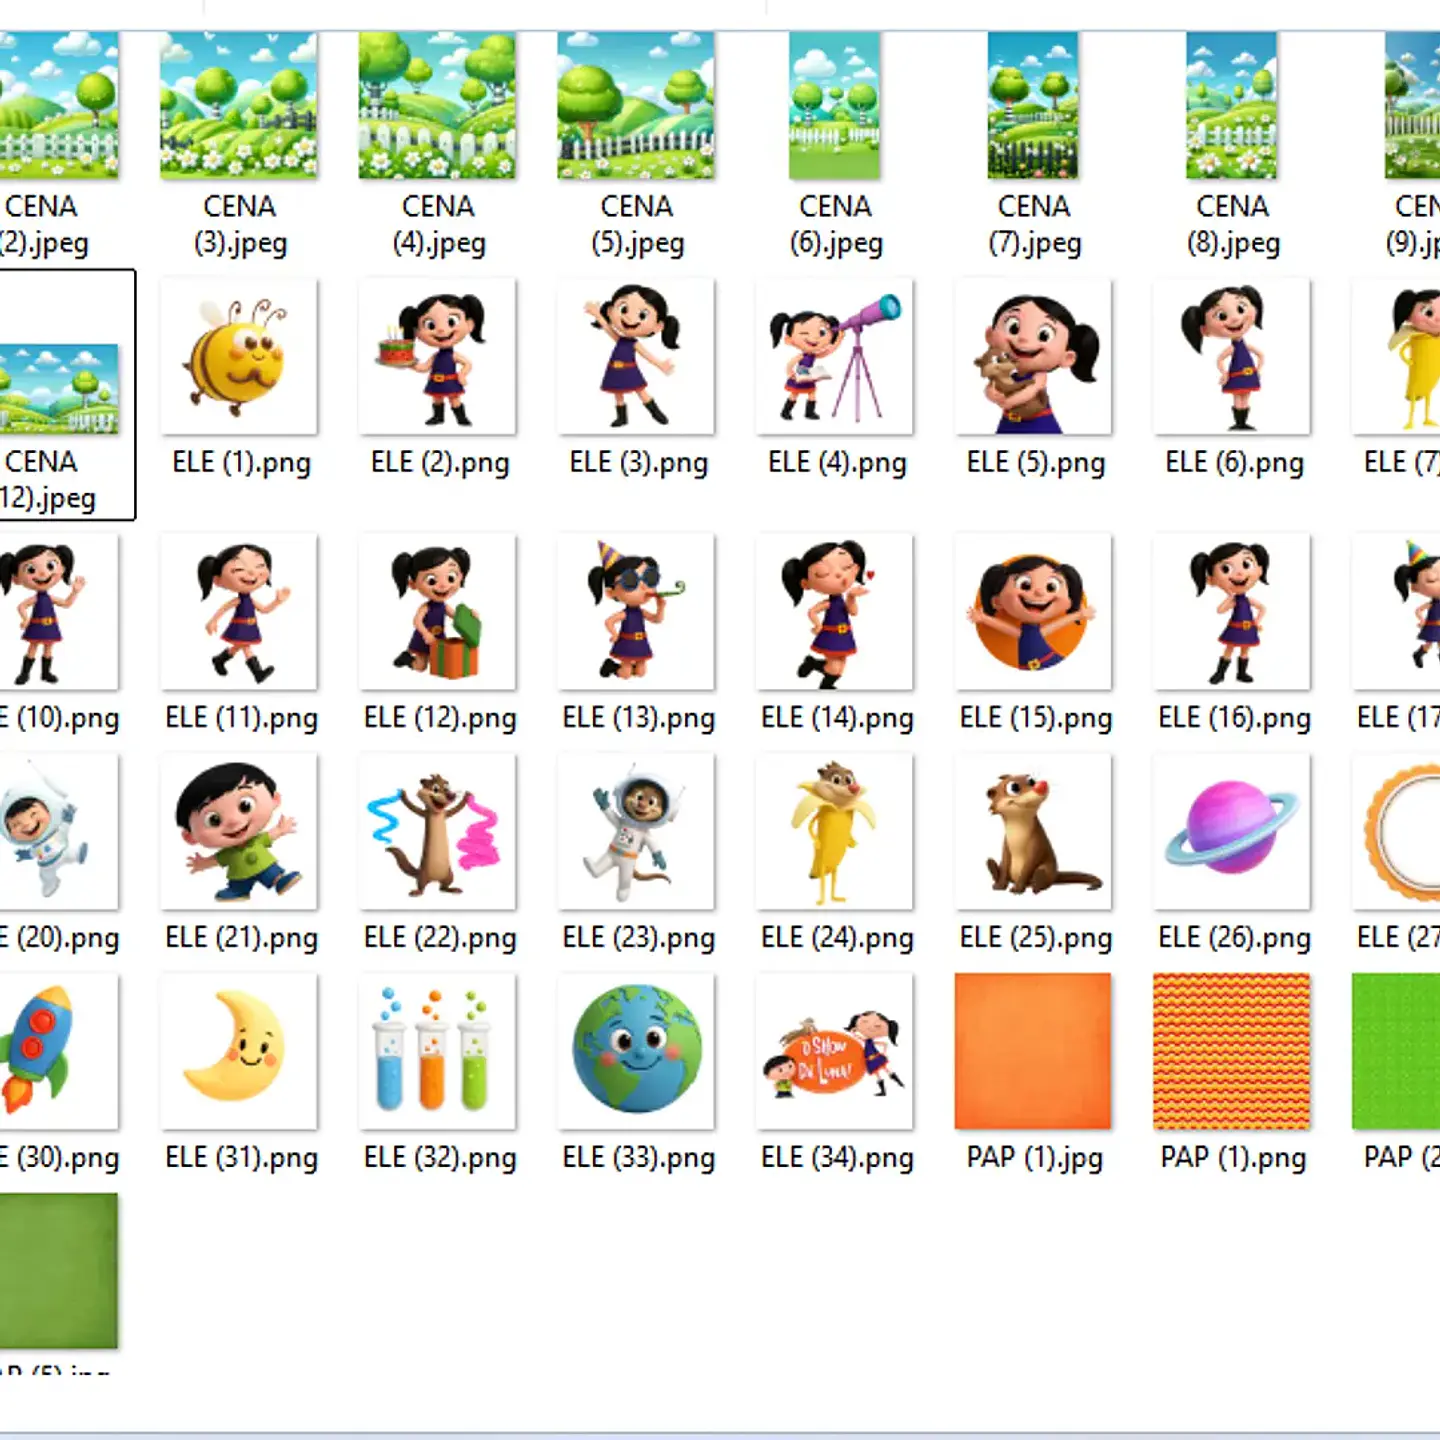Pick the girl hugging pet image ELE (5)
Viewport: 1440px width, 1440px height.
(x=1033, y=357)
